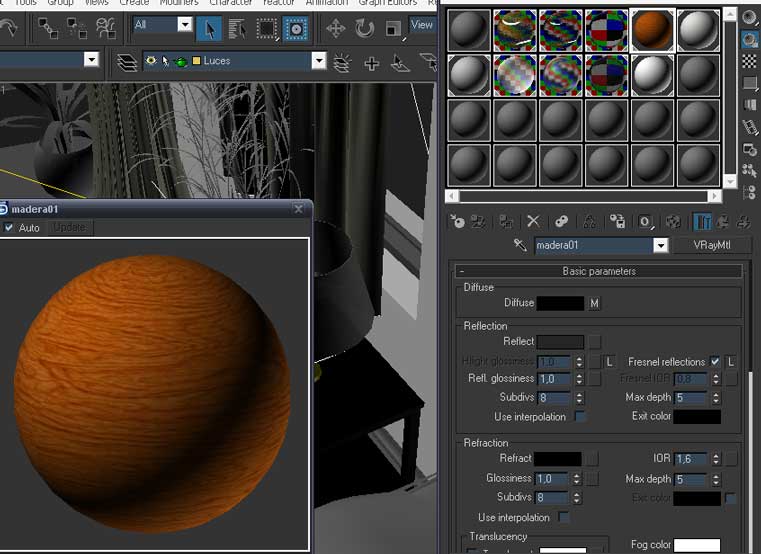
Task: Click the empty map button beside Reflect
Action: 595,342
